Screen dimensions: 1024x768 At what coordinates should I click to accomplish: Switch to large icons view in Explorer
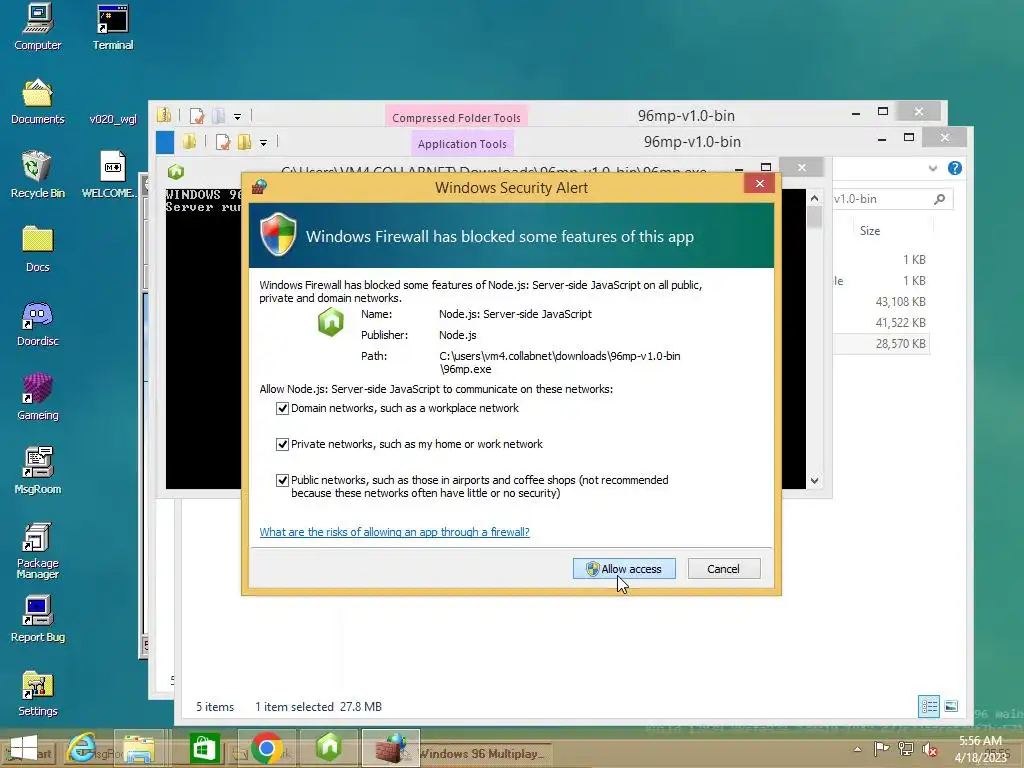[951, 706]
